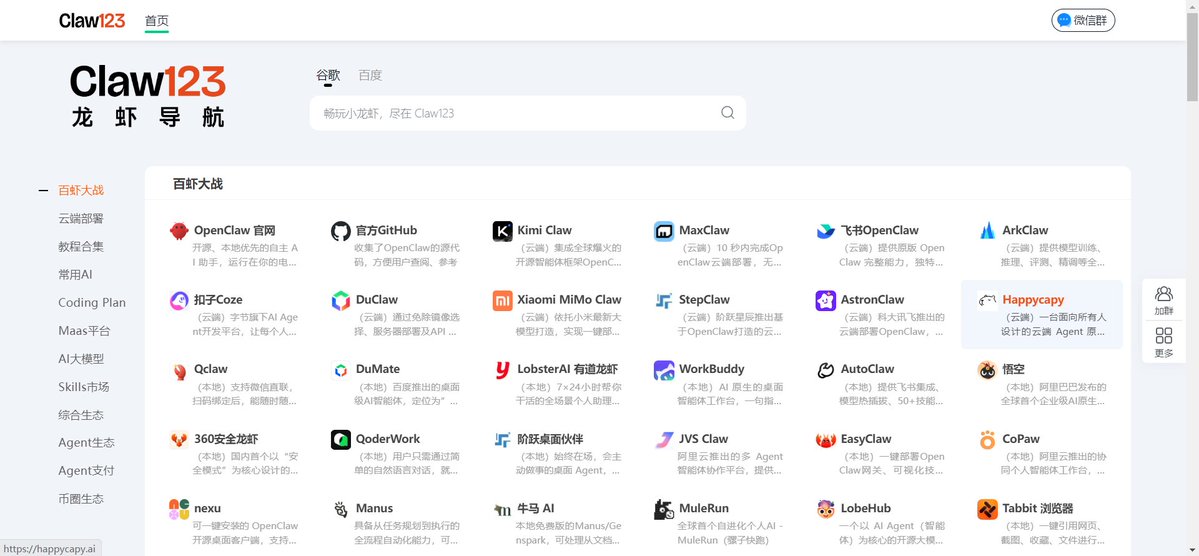Click the MuleRun icon

pyautogui.click(x=664, y=509)
